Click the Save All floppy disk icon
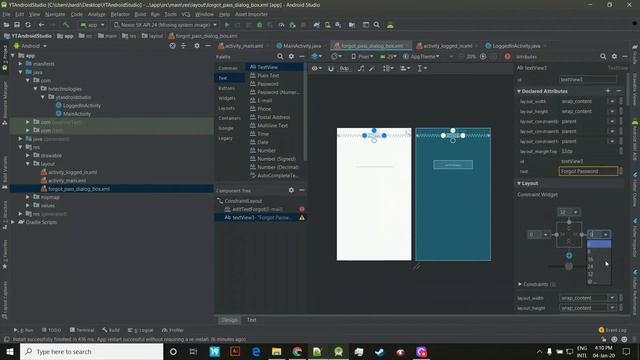 click(x=17, y=25)
